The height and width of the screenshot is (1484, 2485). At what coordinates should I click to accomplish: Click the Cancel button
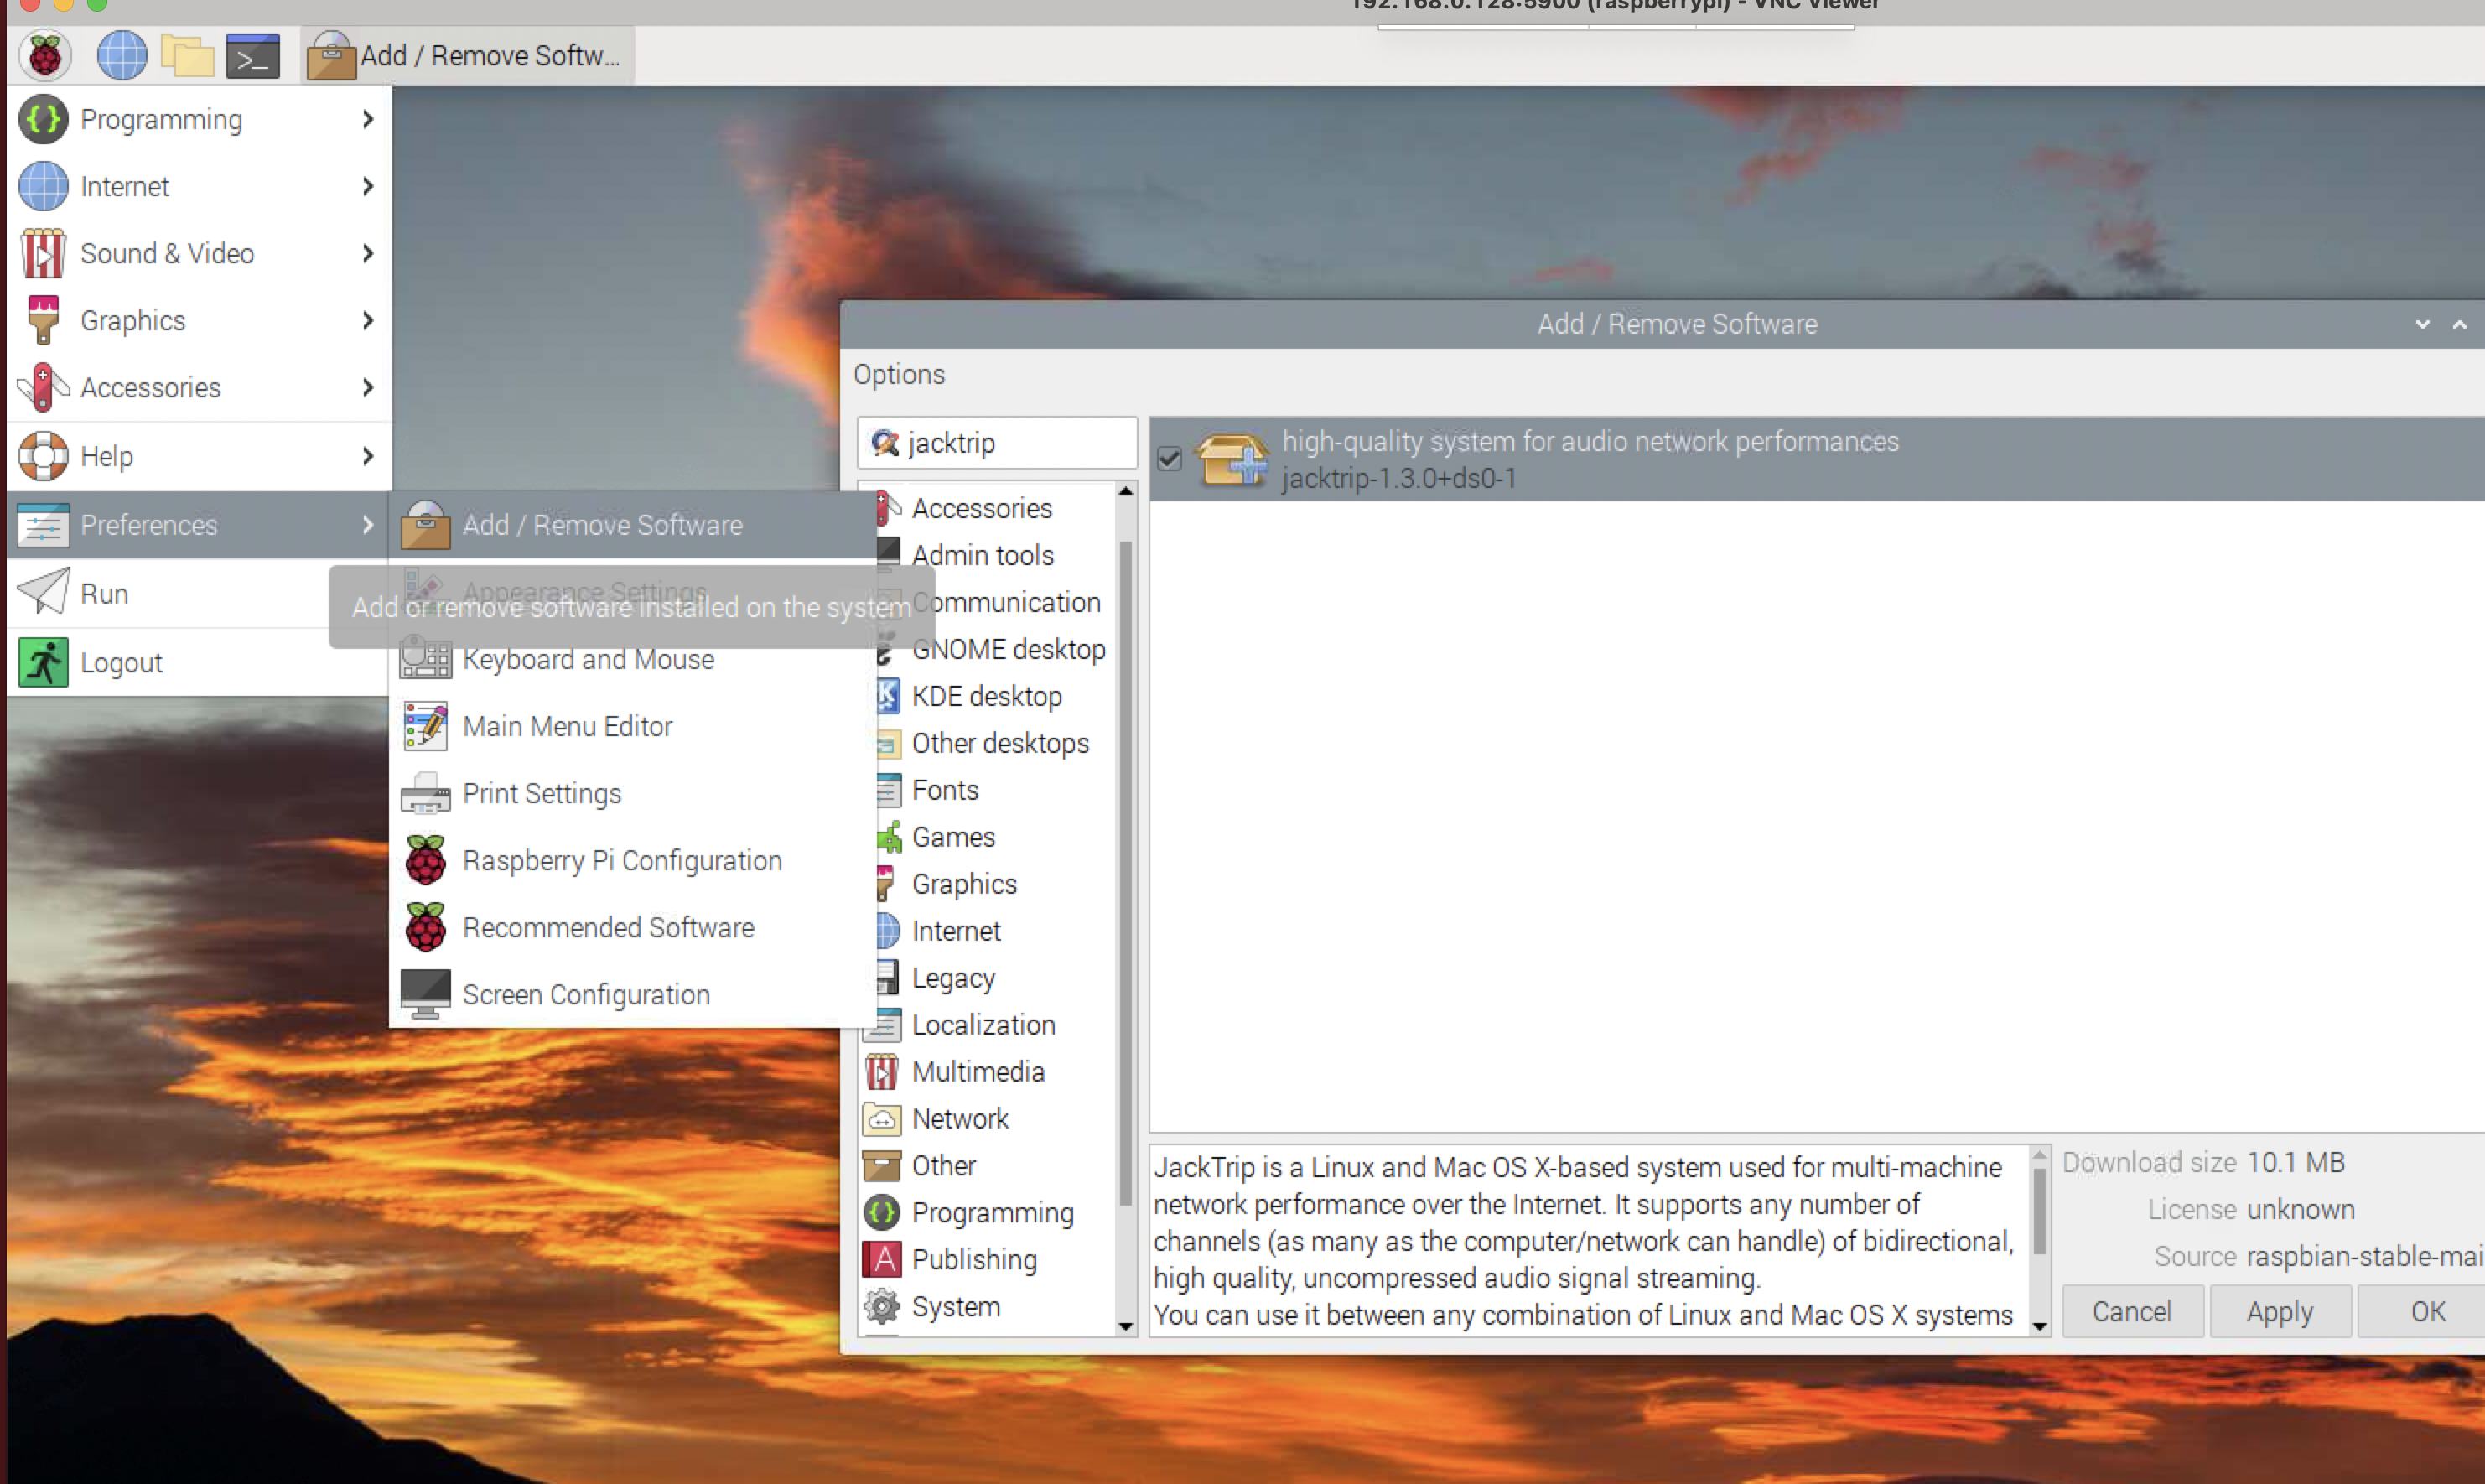pos(2132,1311)
